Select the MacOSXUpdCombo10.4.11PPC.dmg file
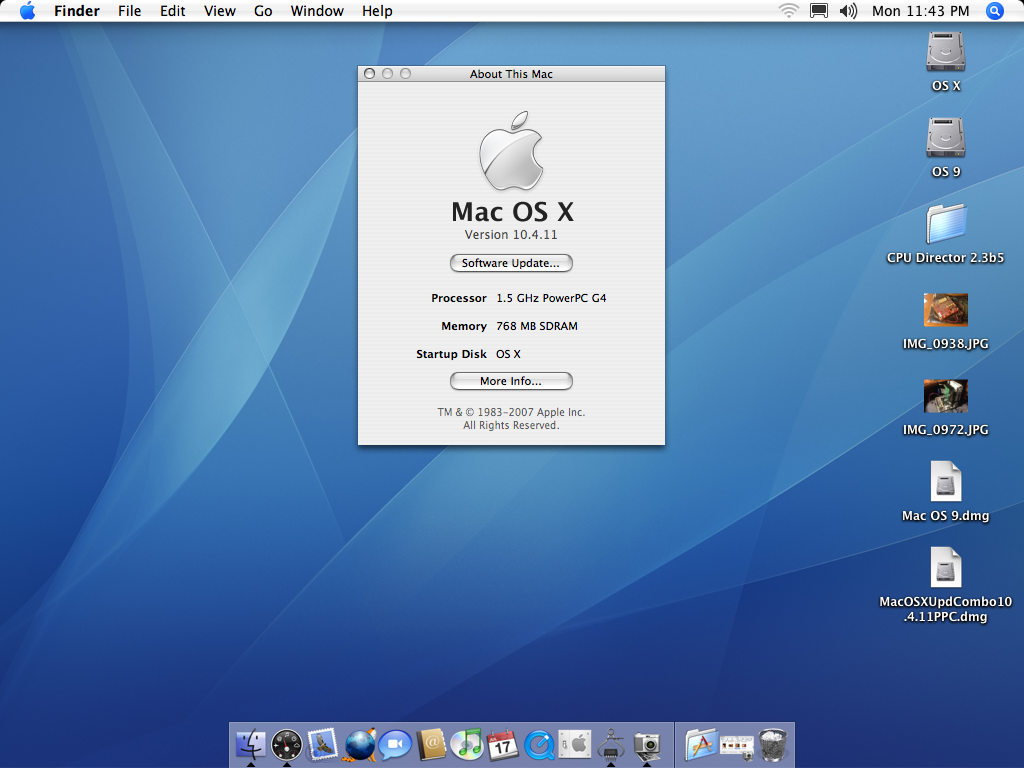 pos(946,568)
